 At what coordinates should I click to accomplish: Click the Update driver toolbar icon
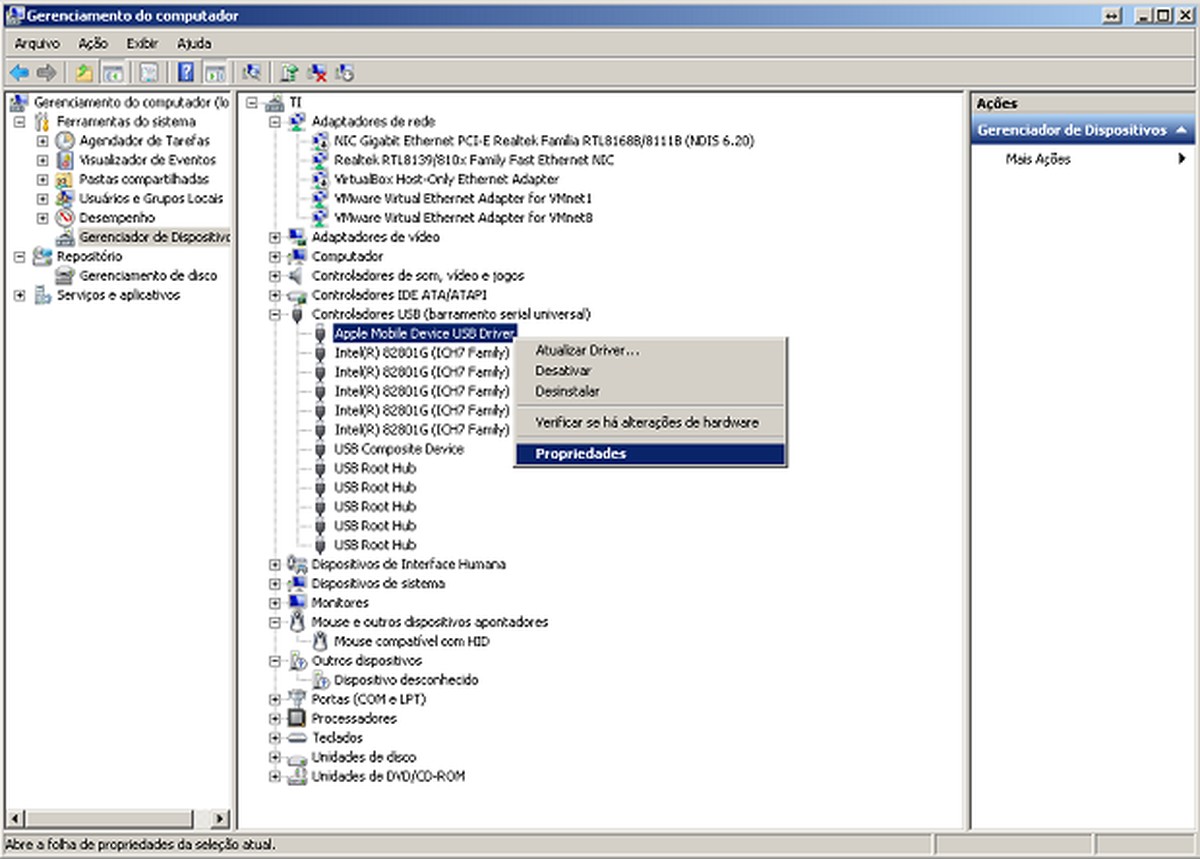289,72
